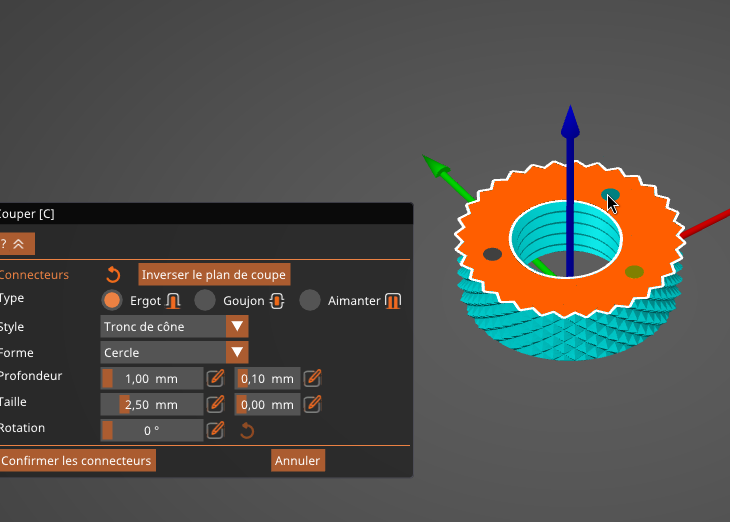Click Confirmer les connecteurs
Image resolution: width=730 pixels, height=522 pixels.
pos(77,461)
